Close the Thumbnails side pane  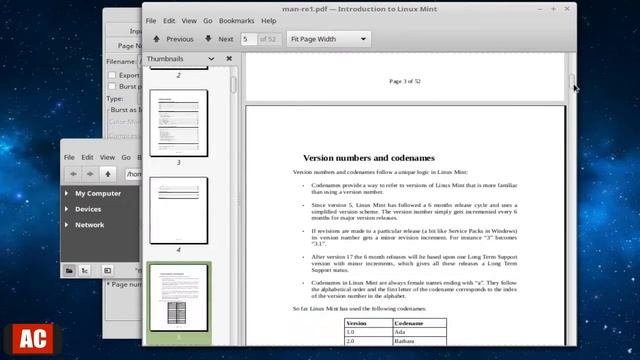coord(229,59)
